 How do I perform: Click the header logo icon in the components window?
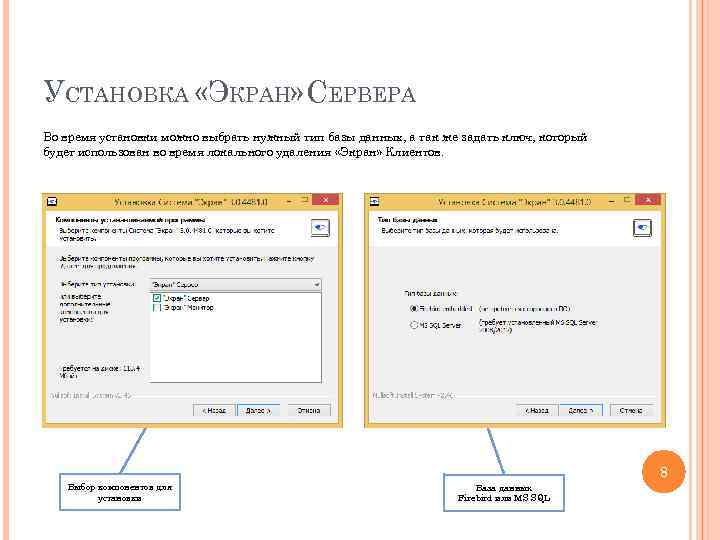[320, 228]
